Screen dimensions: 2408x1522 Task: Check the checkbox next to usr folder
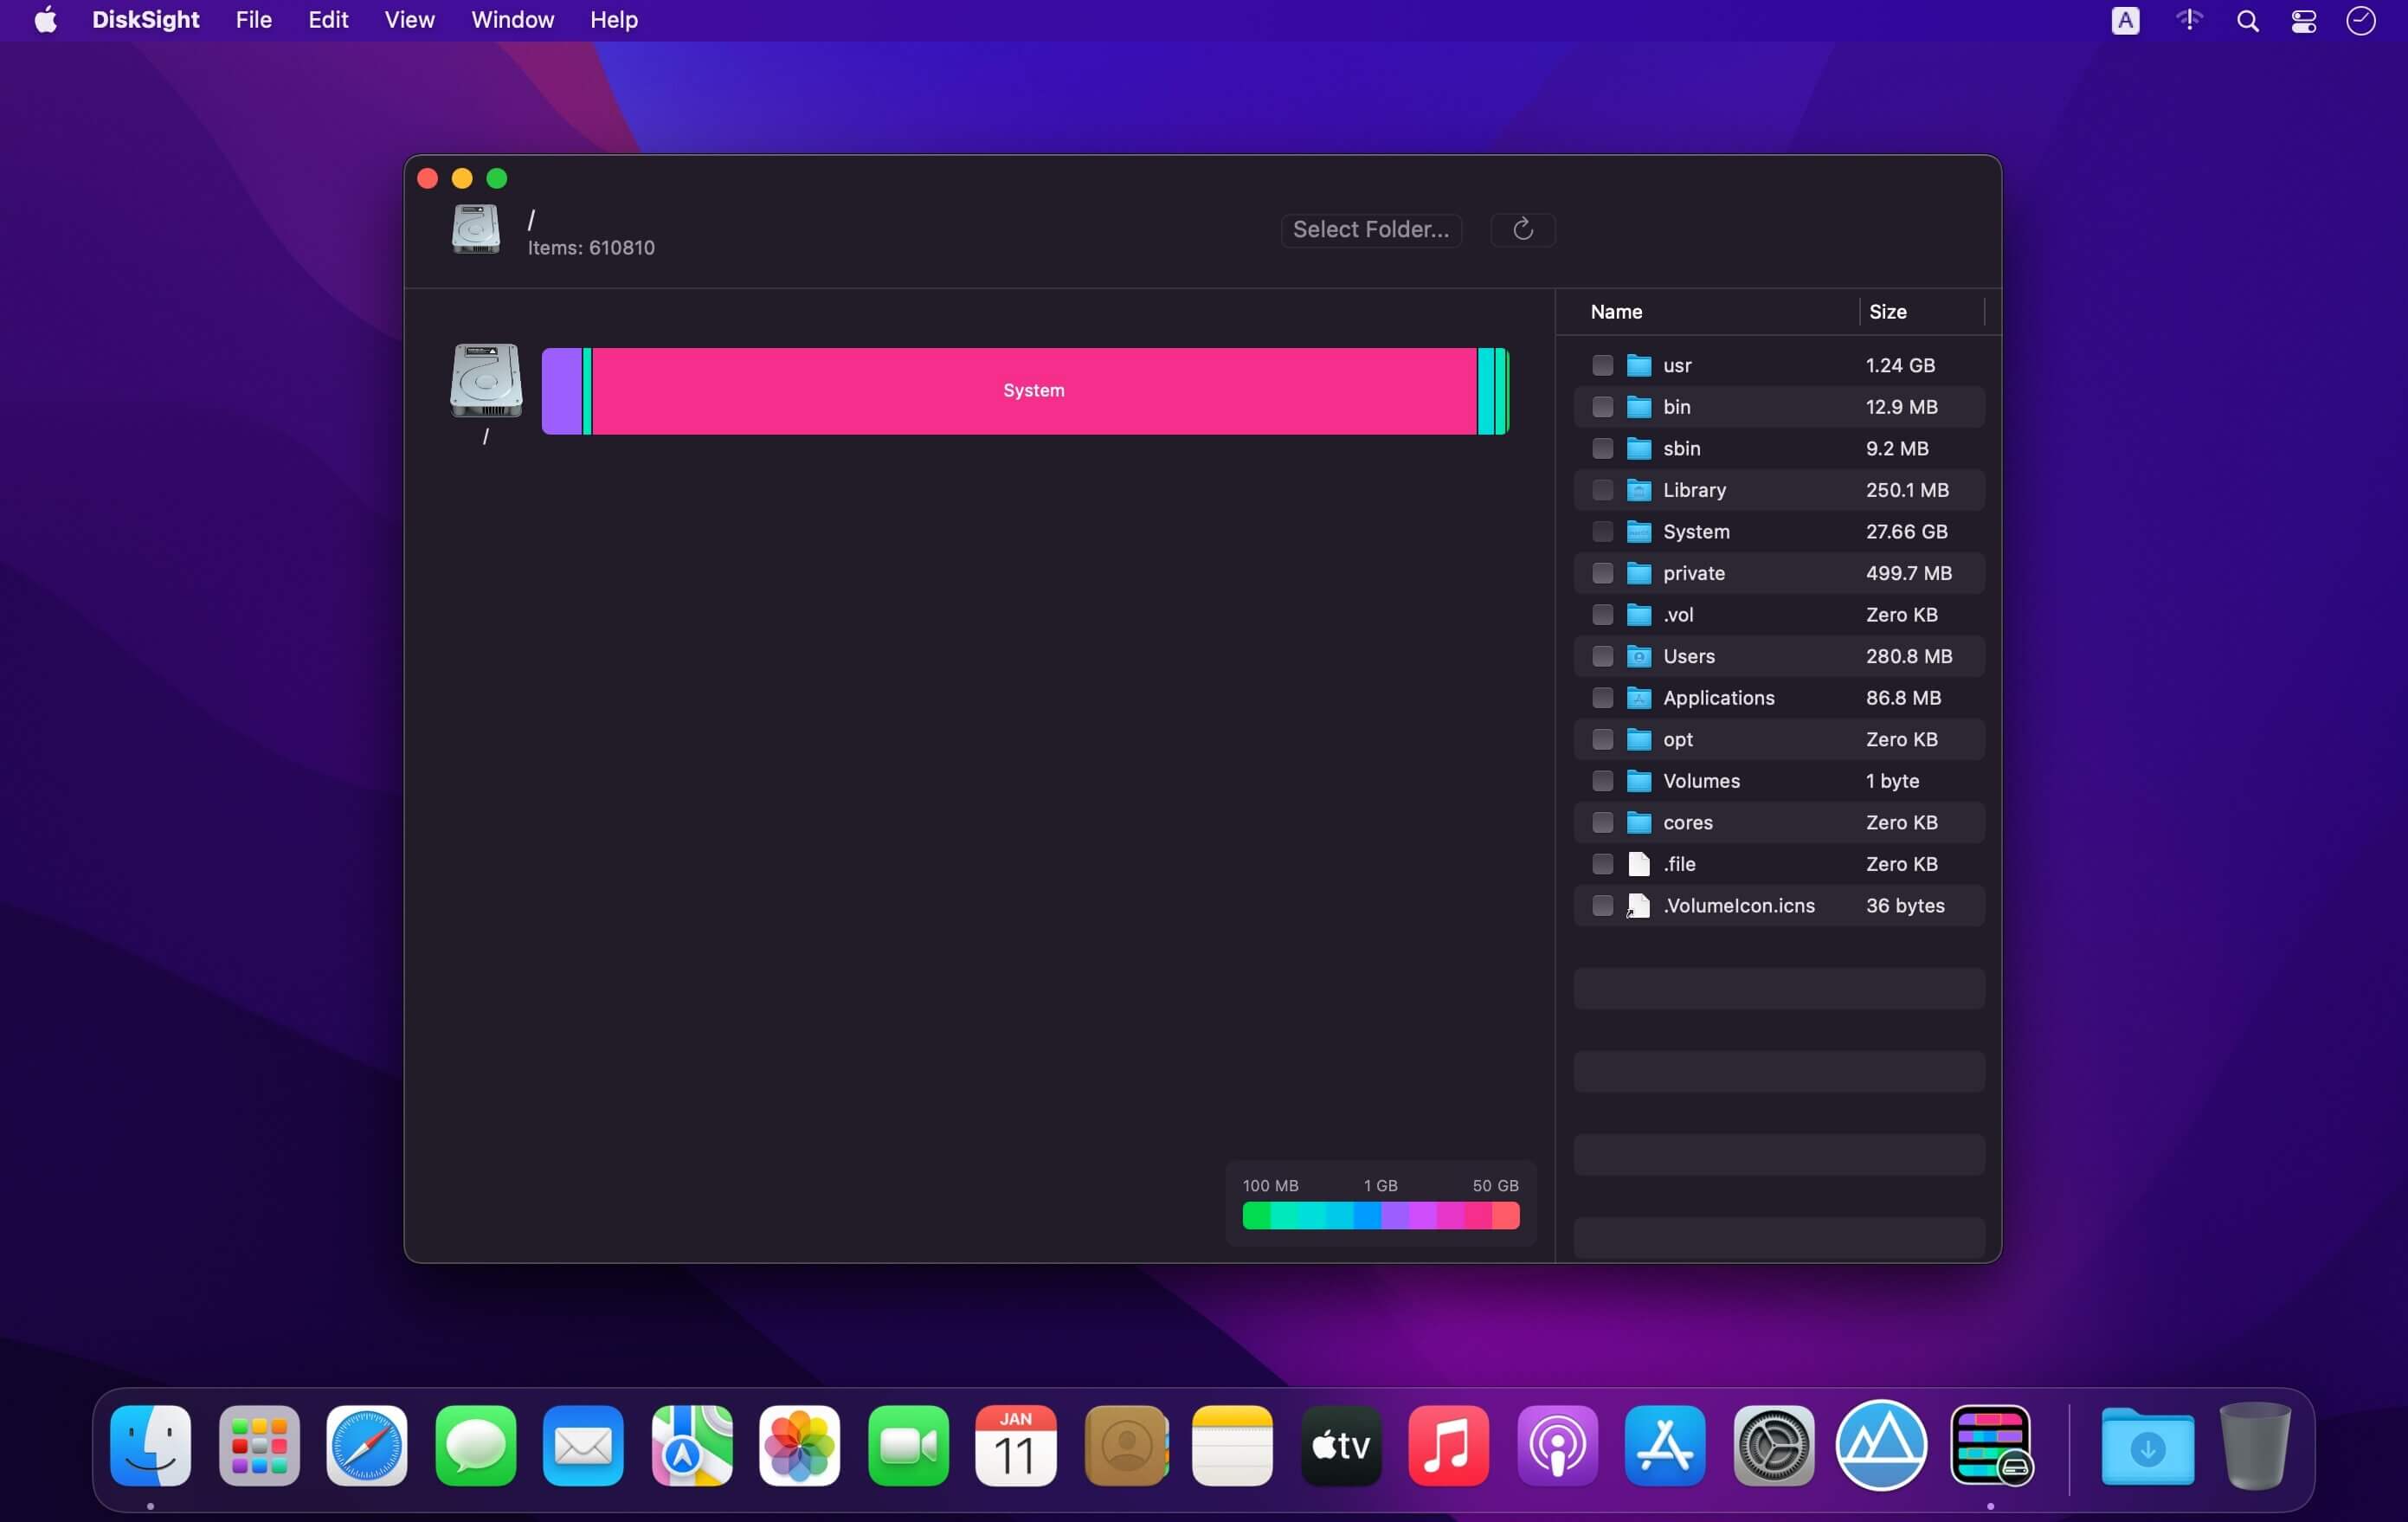tap(1602, 366)
